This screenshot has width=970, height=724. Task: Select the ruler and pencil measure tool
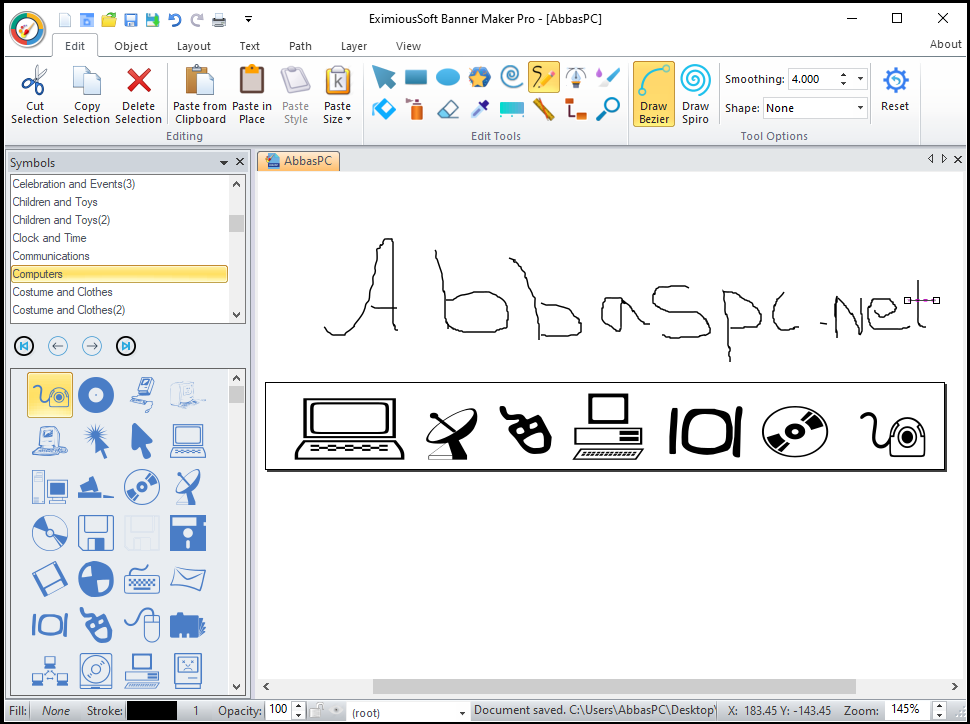coord(544,110)
